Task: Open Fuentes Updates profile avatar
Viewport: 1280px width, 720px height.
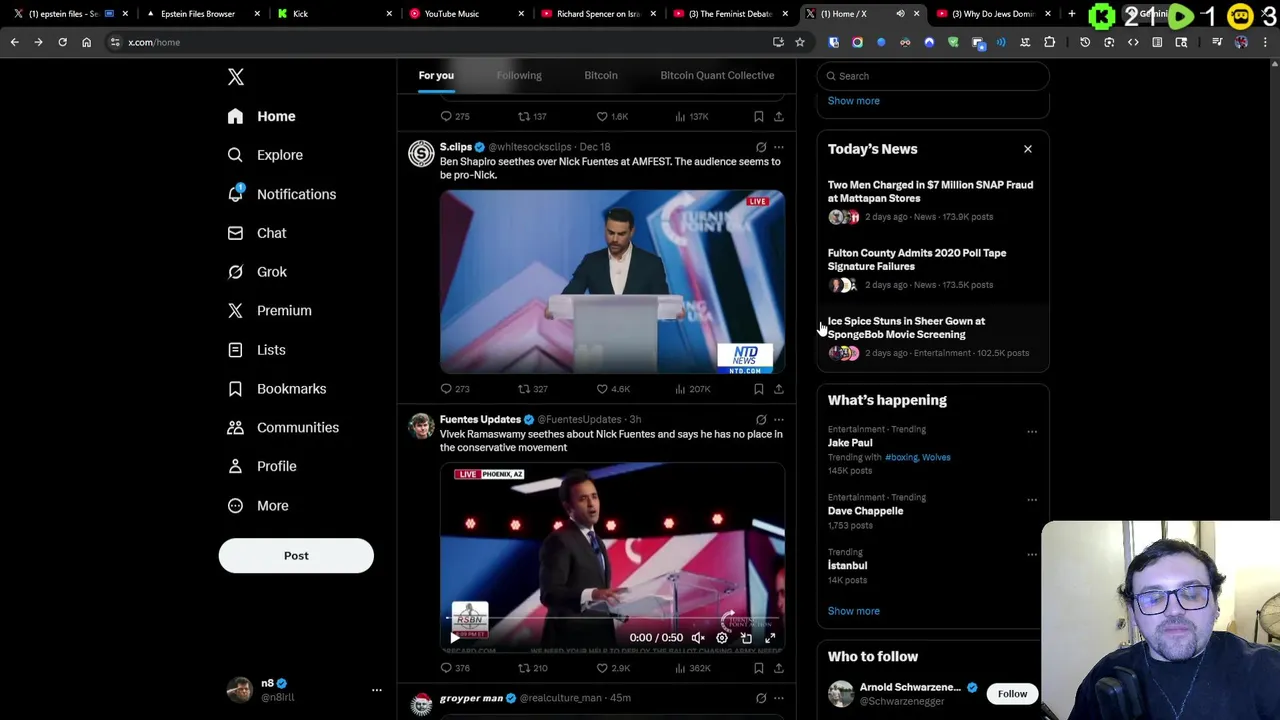Action: pyautogui.click(x=421, y=427)
